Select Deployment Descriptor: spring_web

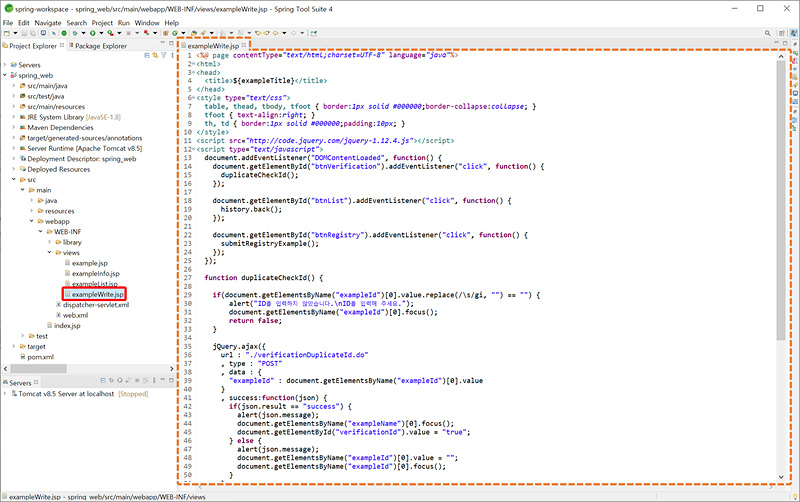(82, 159)
